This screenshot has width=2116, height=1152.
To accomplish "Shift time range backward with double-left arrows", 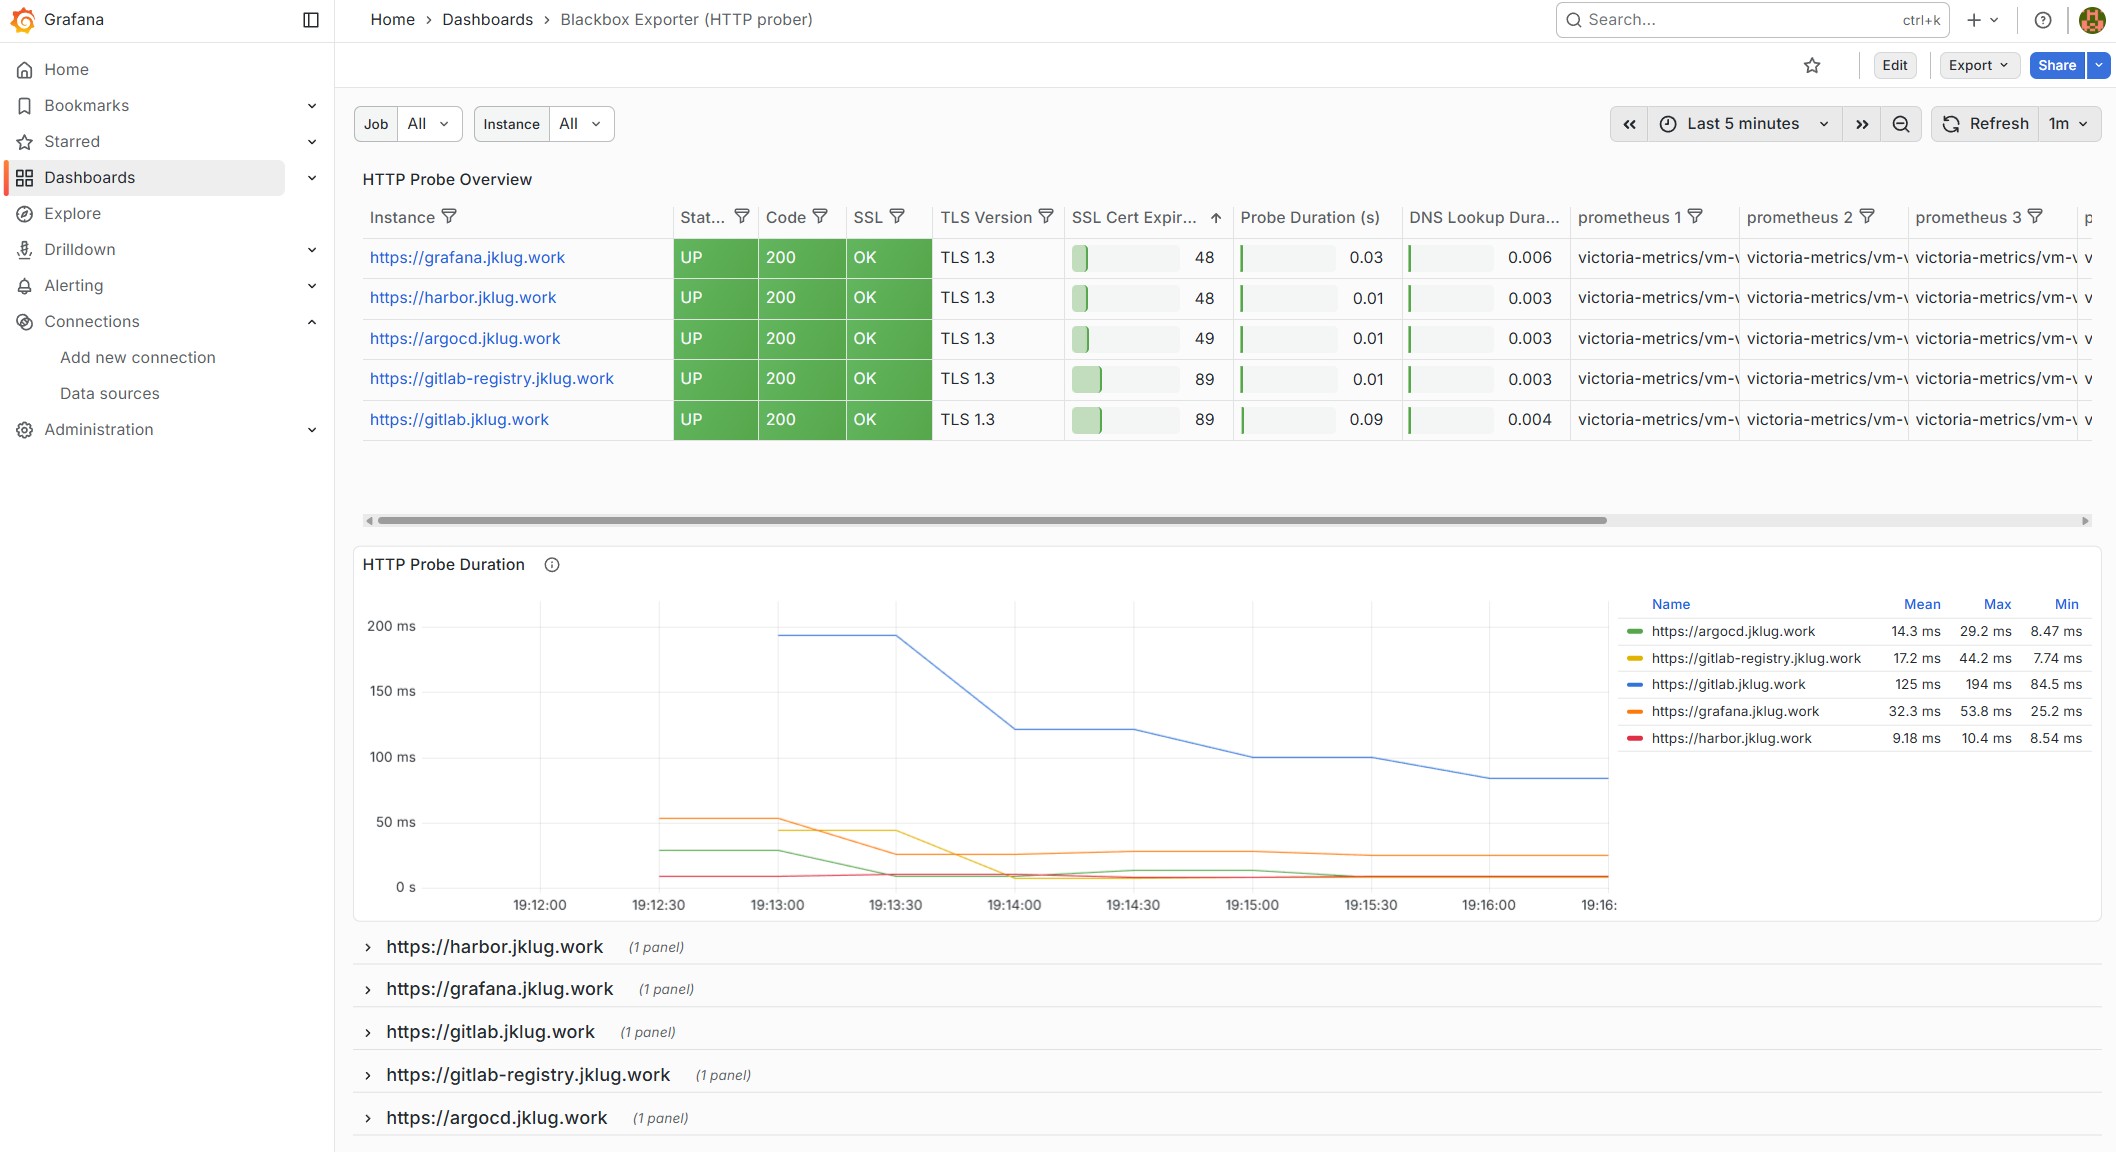I will coord(1629,124).
